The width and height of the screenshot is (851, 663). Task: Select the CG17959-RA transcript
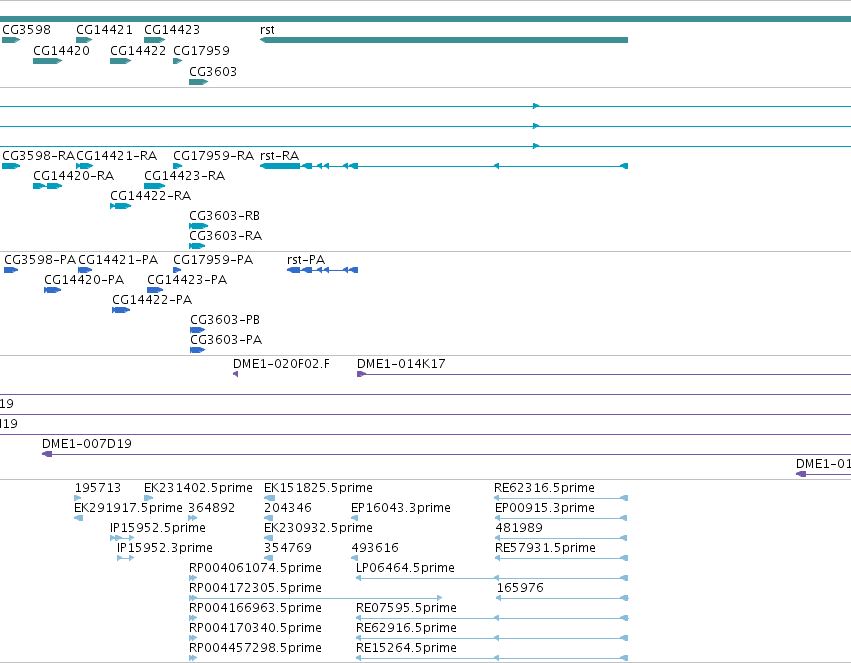[213, 156]
